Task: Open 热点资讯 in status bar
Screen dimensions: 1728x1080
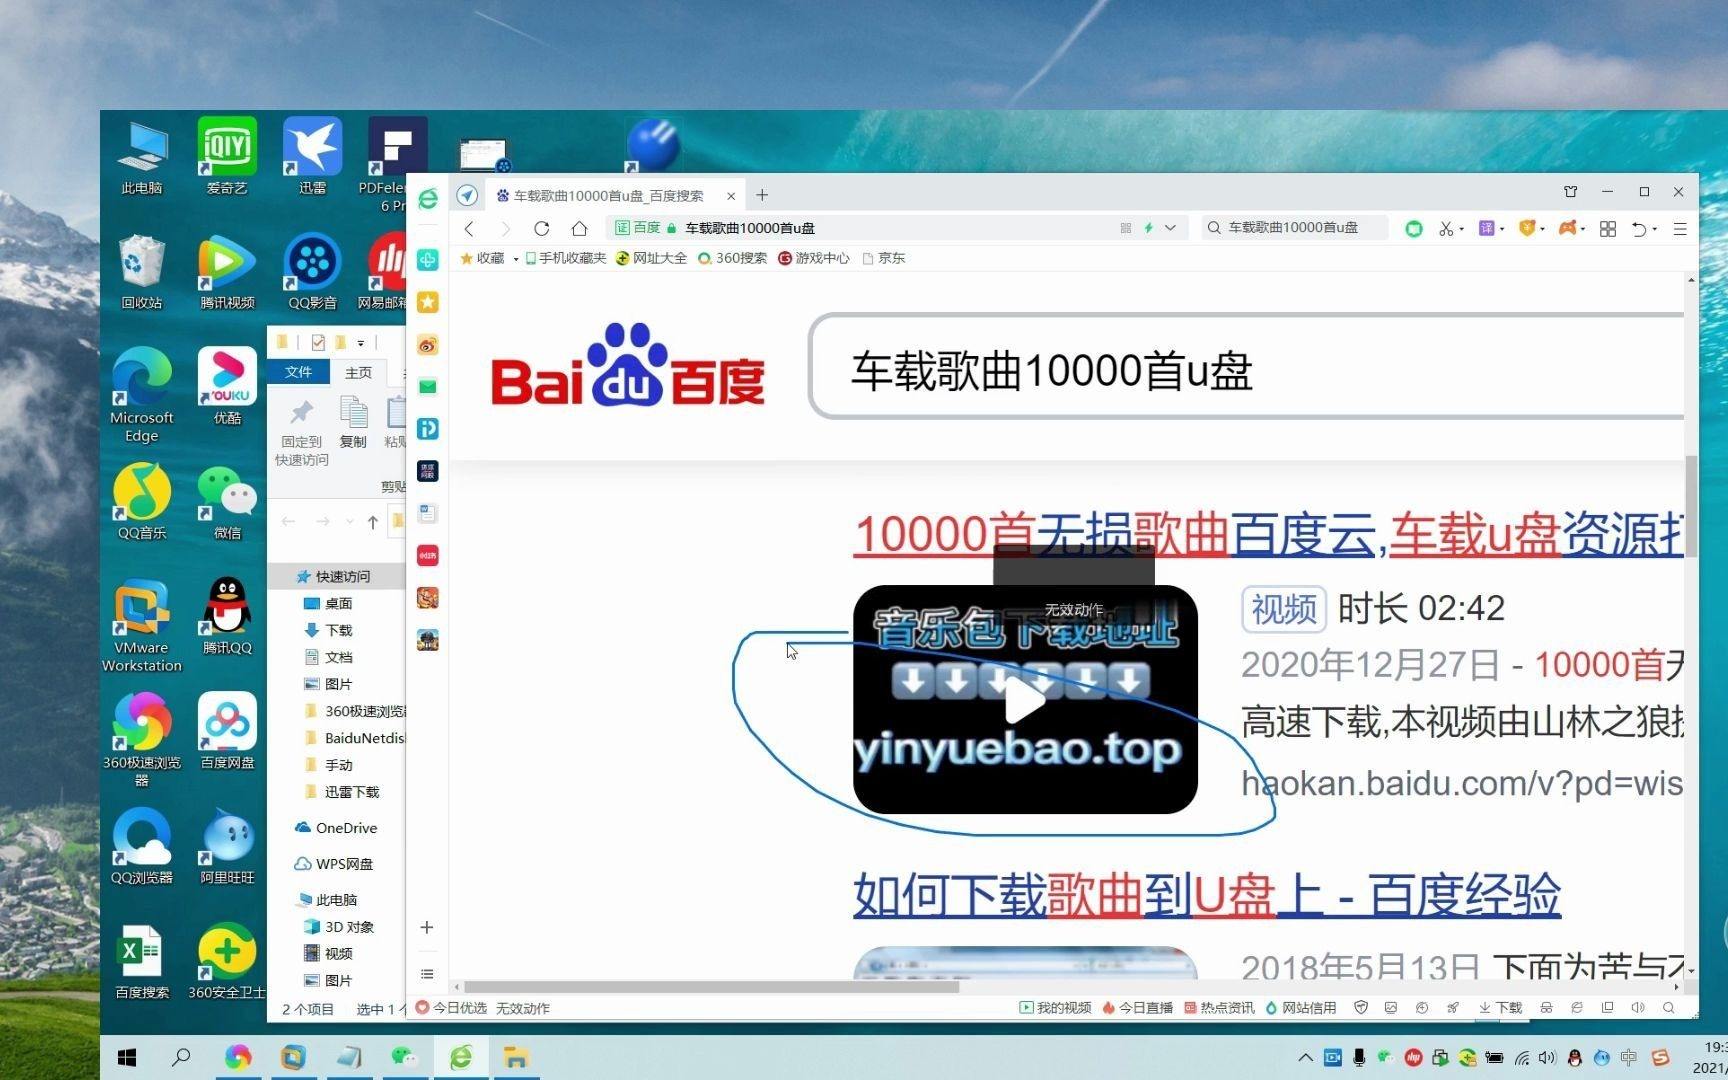Action: click(1219, 1008)
